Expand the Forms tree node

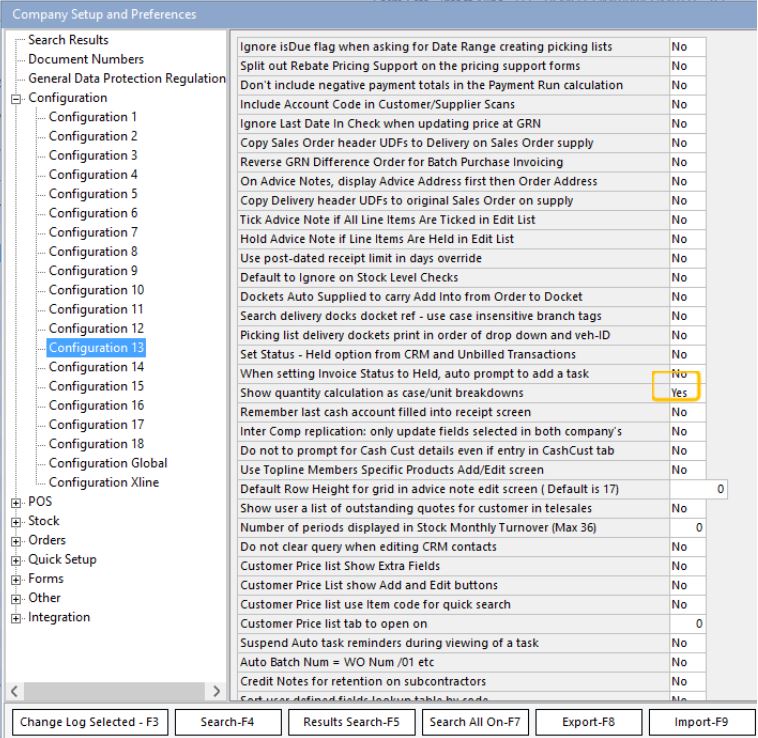pos(16,580)
